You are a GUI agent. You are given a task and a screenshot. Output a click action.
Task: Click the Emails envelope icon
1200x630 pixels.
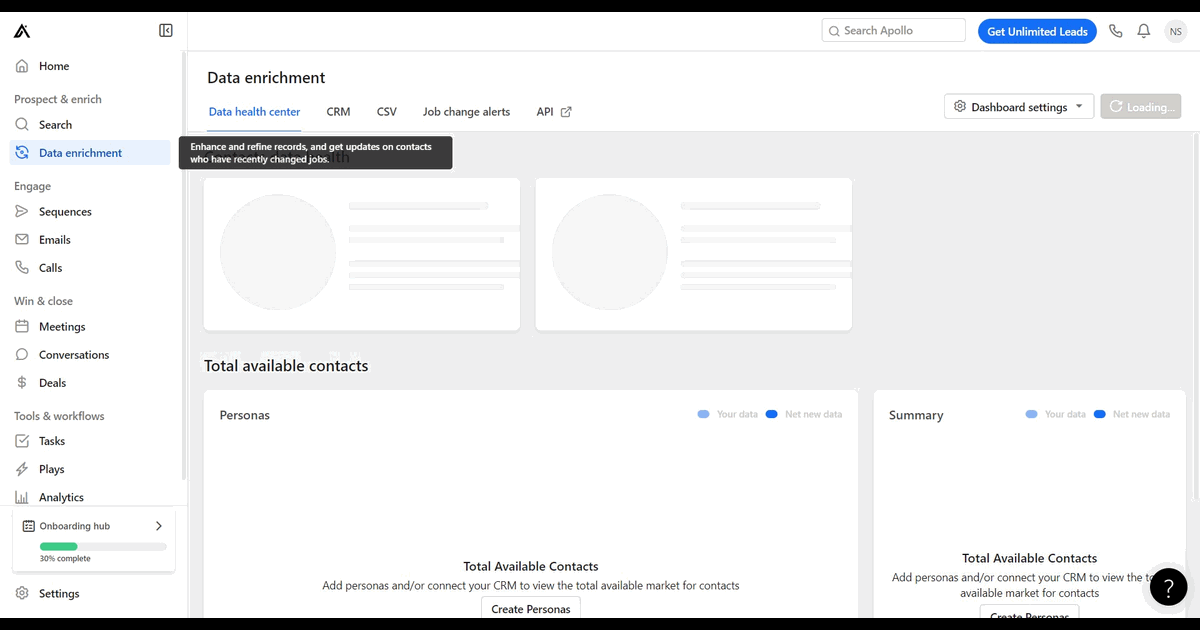coord(22,240)
